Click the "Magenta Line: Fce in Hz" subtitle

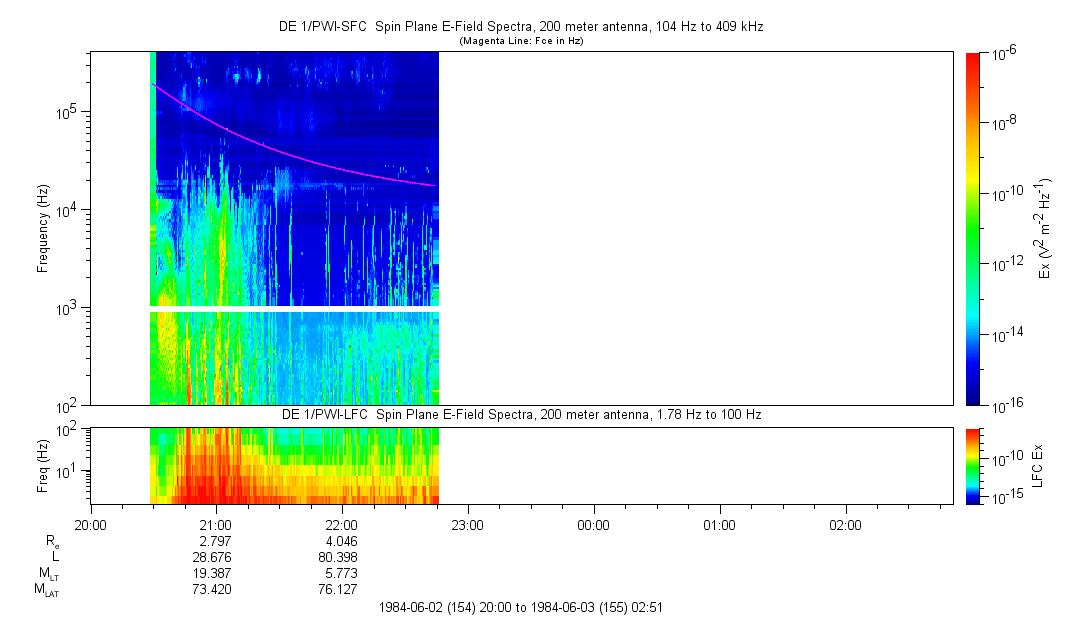(521, 42)
